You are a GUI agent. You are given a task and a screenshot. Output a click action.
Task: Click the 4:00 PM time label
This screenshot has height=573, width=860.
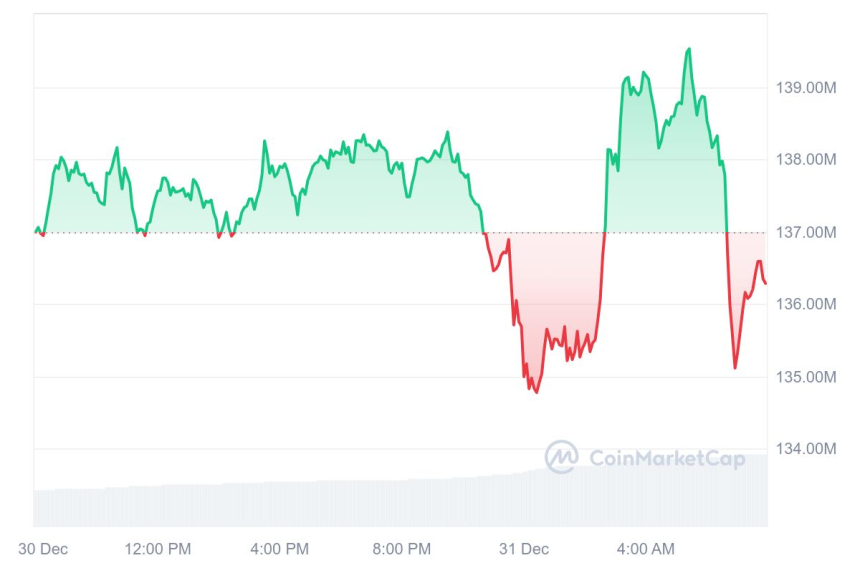(x=279, y=549)
